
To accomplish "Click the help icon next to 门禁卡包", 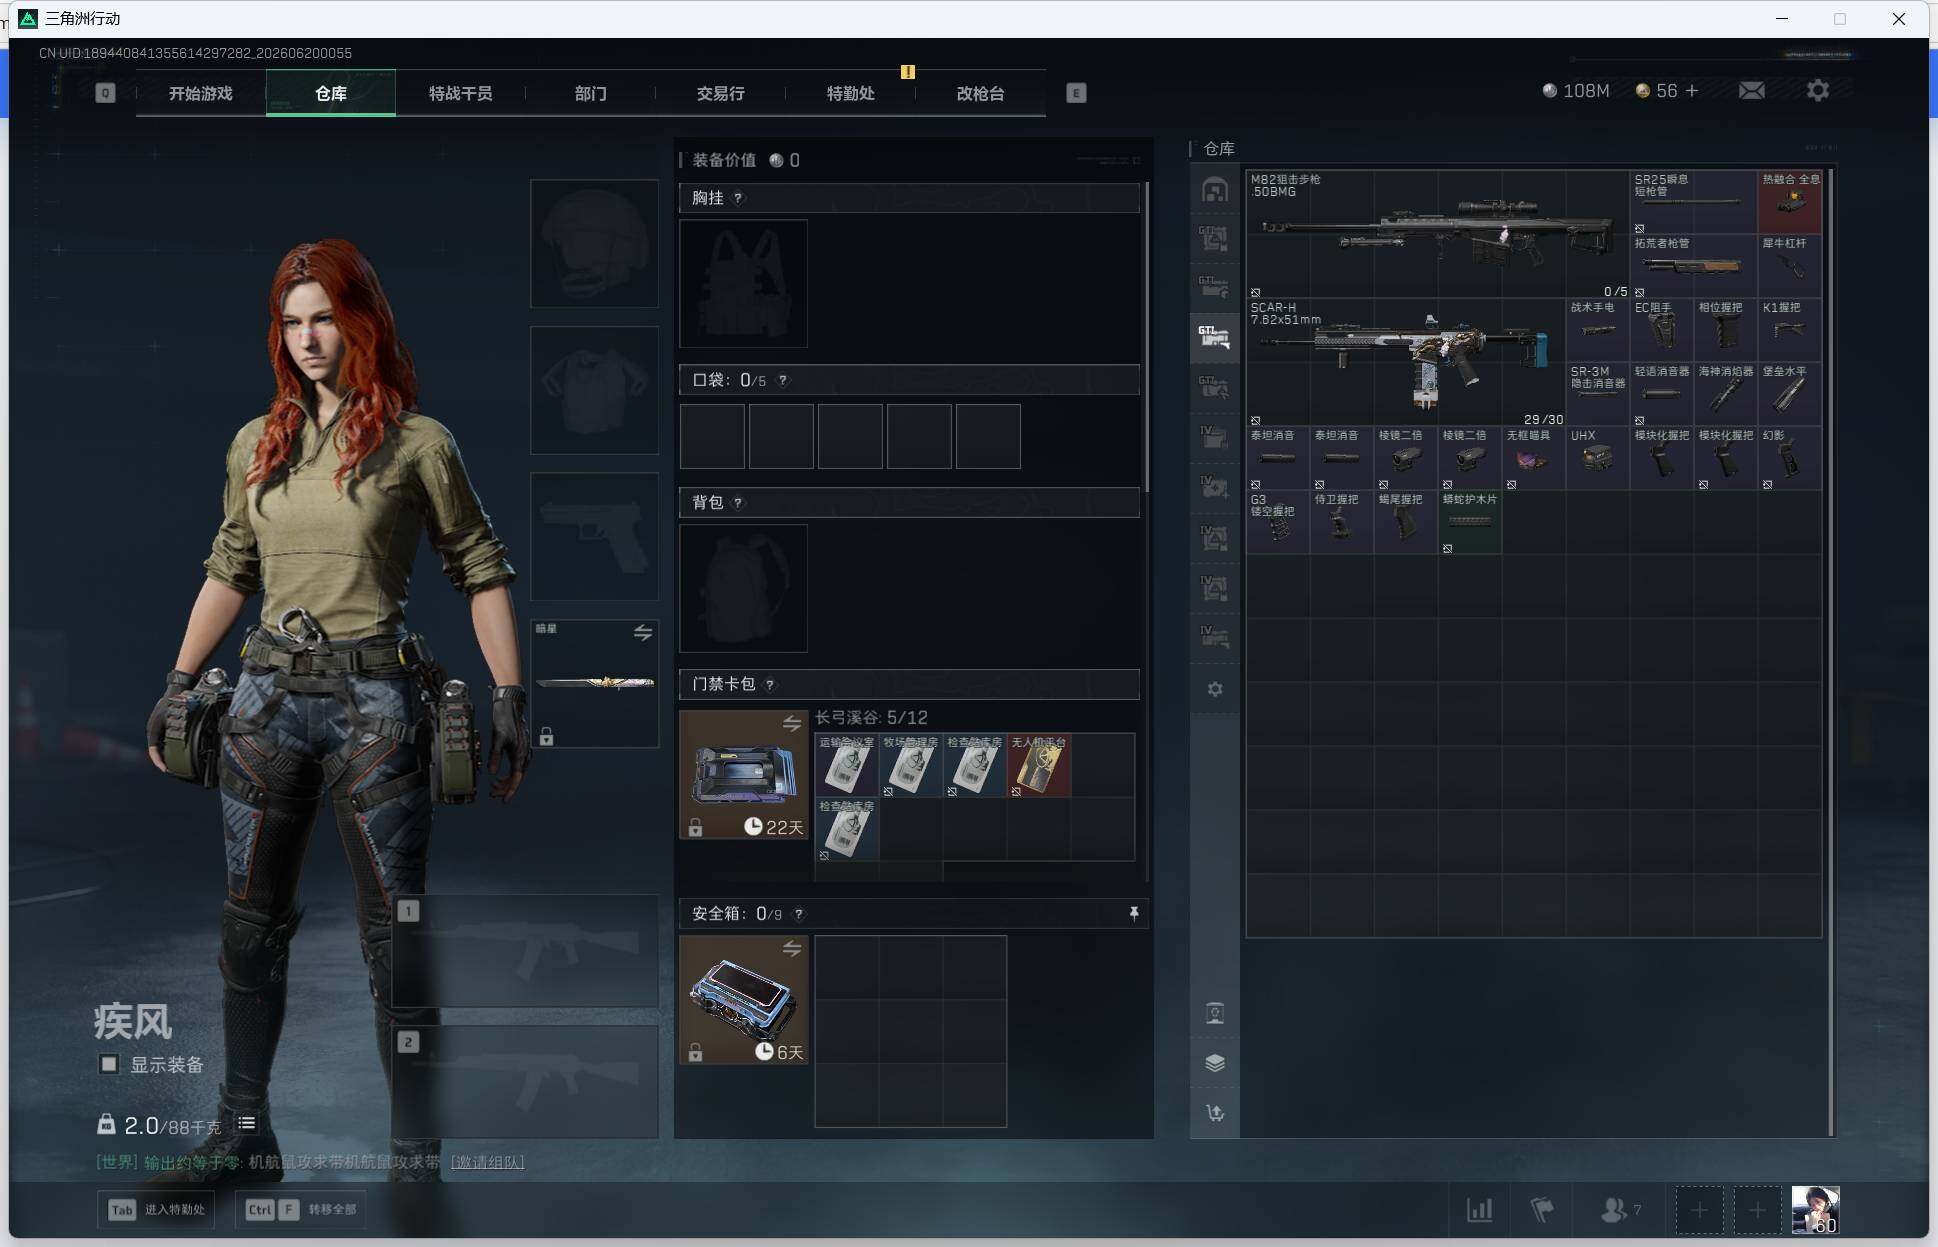I will 770,684.
